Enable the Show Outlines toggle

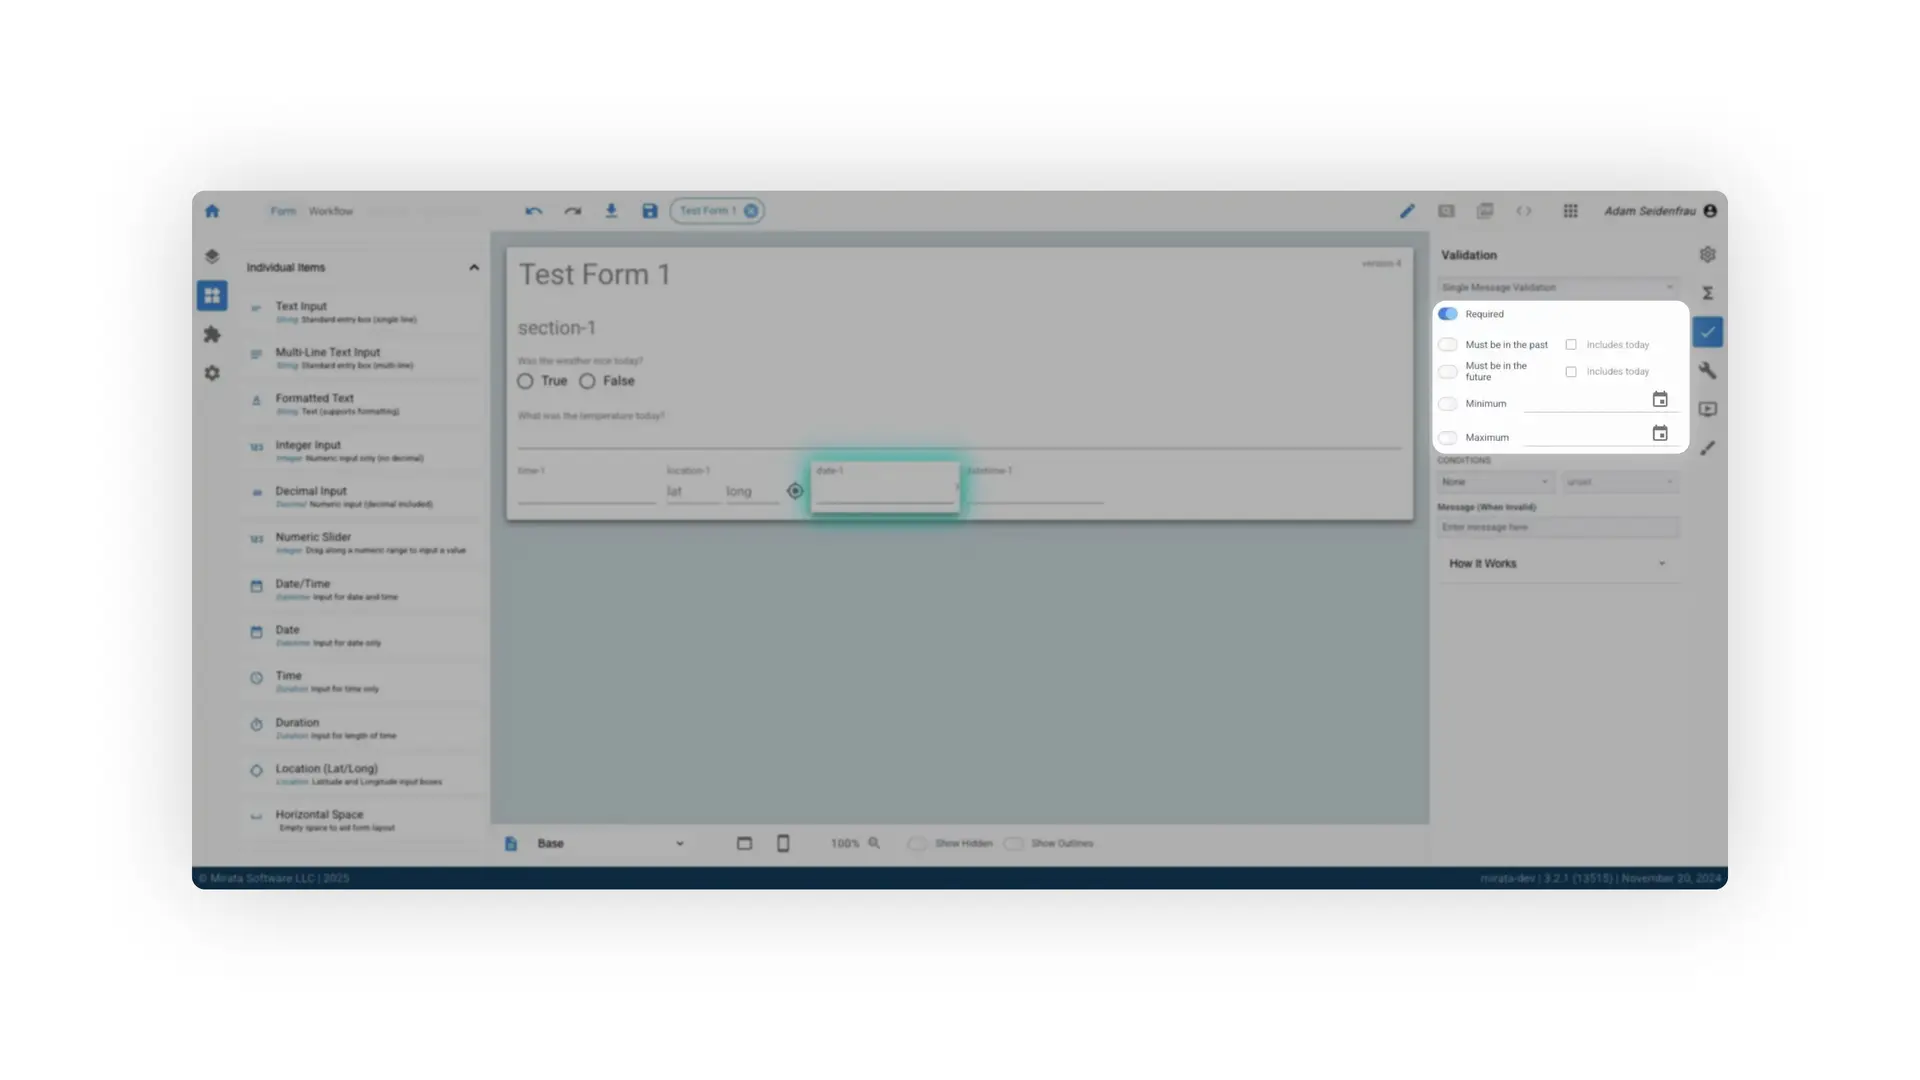pyautogui.click(x=1015, y=843)
